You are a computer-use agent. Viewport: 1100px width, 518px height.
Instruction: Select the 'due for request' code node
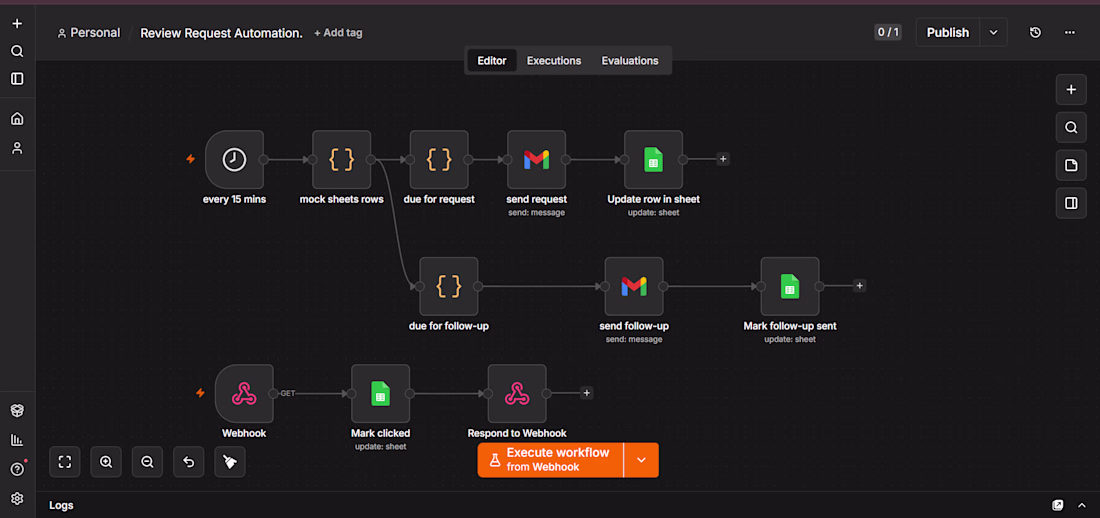(439, 159)
